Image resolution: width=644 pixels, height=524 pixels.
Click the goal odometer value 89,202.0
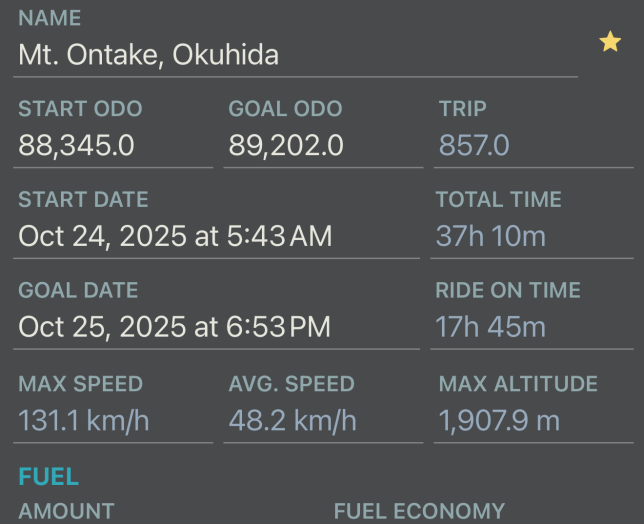coord(286,146)
